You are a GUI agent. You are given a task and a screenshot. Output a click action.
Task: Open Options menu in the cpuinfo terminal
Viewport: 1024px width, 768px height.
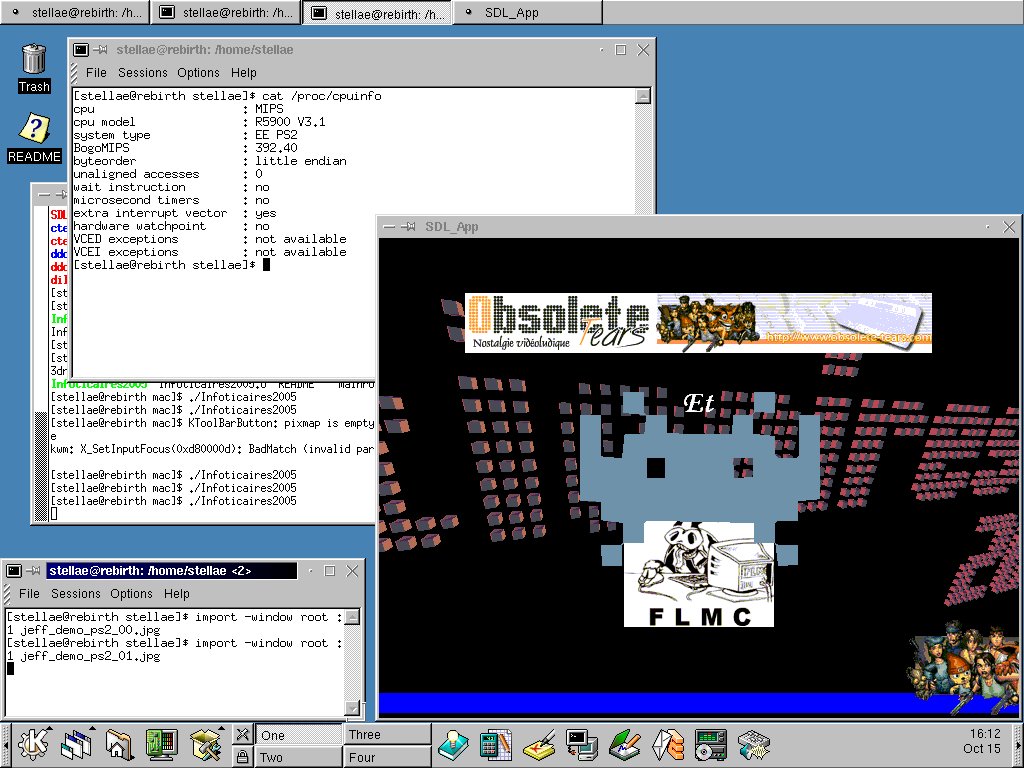[x=198, y=72]
